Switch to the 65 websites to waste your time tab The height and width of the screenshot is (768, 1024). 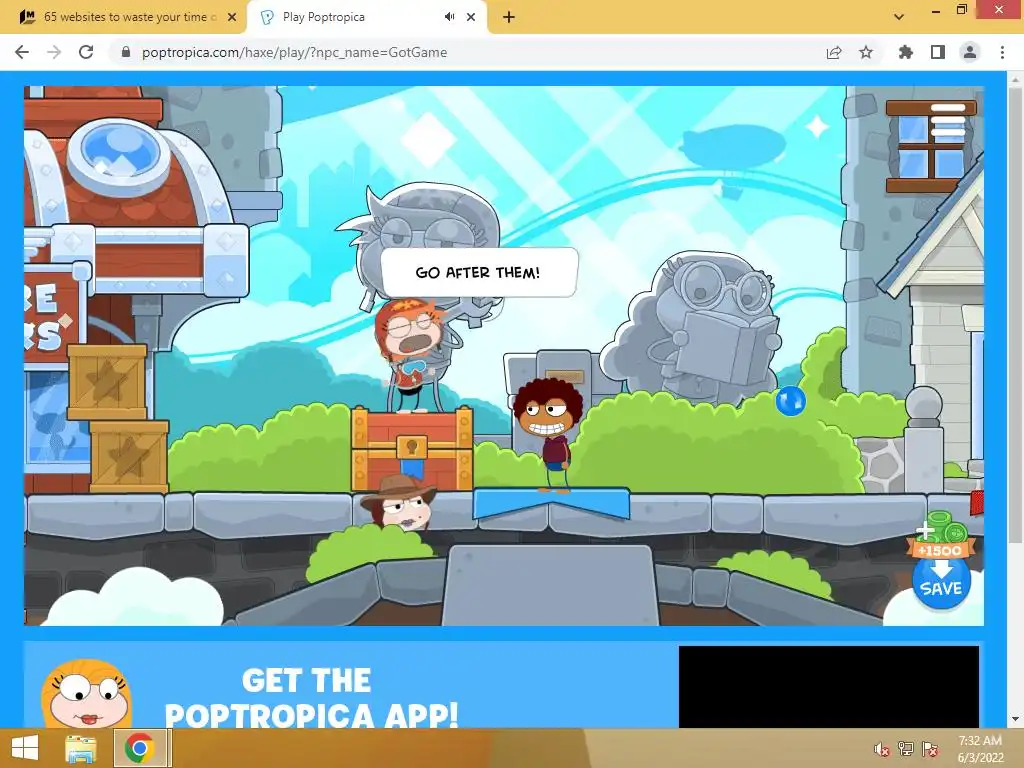123,17
